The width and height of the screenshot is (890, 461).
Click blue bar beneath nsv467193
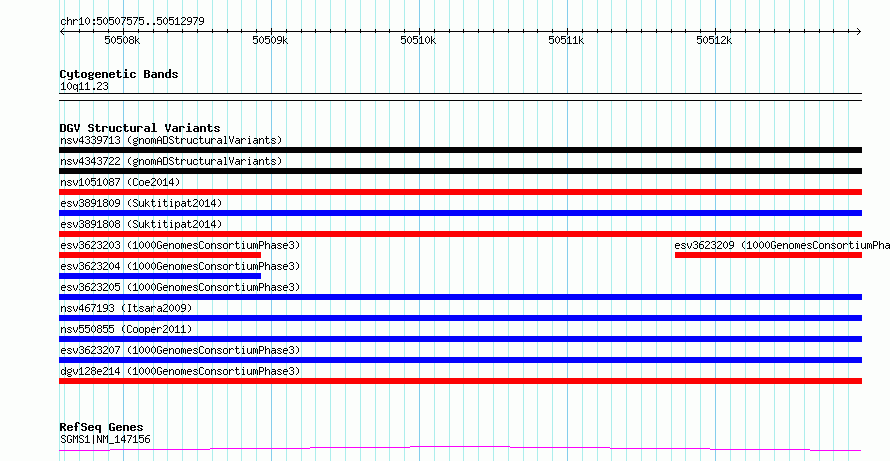(x=460, y=318)
